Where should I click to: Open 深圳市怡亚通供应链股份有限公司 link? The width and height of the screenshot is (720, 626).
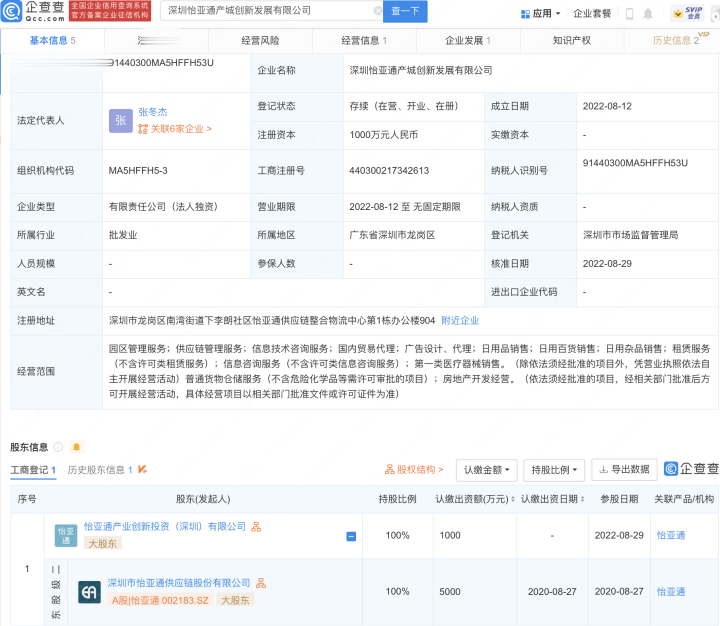179,583
